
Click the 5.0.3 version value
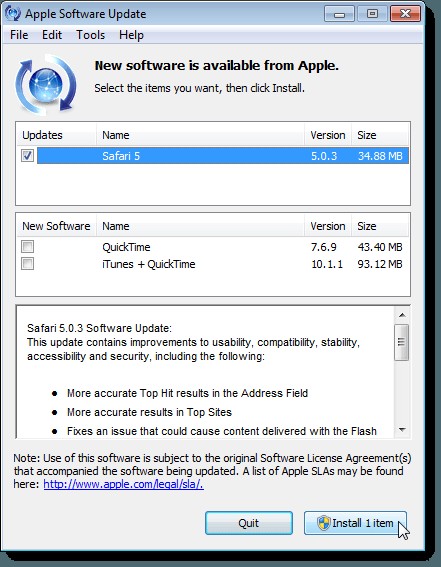point(324,156)
